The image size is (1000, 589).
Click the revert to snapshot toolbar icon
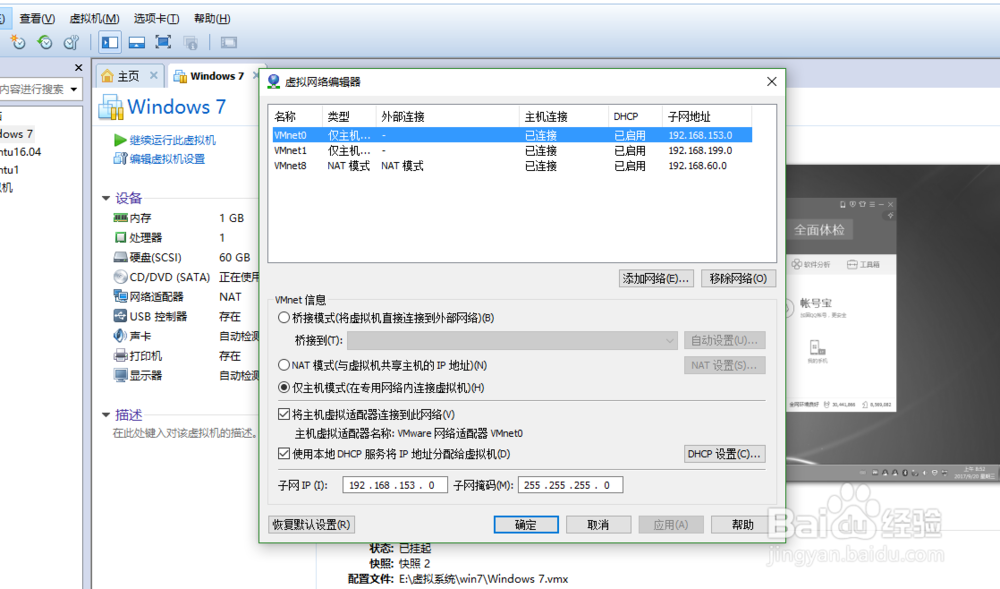click(x=45, y=42)
